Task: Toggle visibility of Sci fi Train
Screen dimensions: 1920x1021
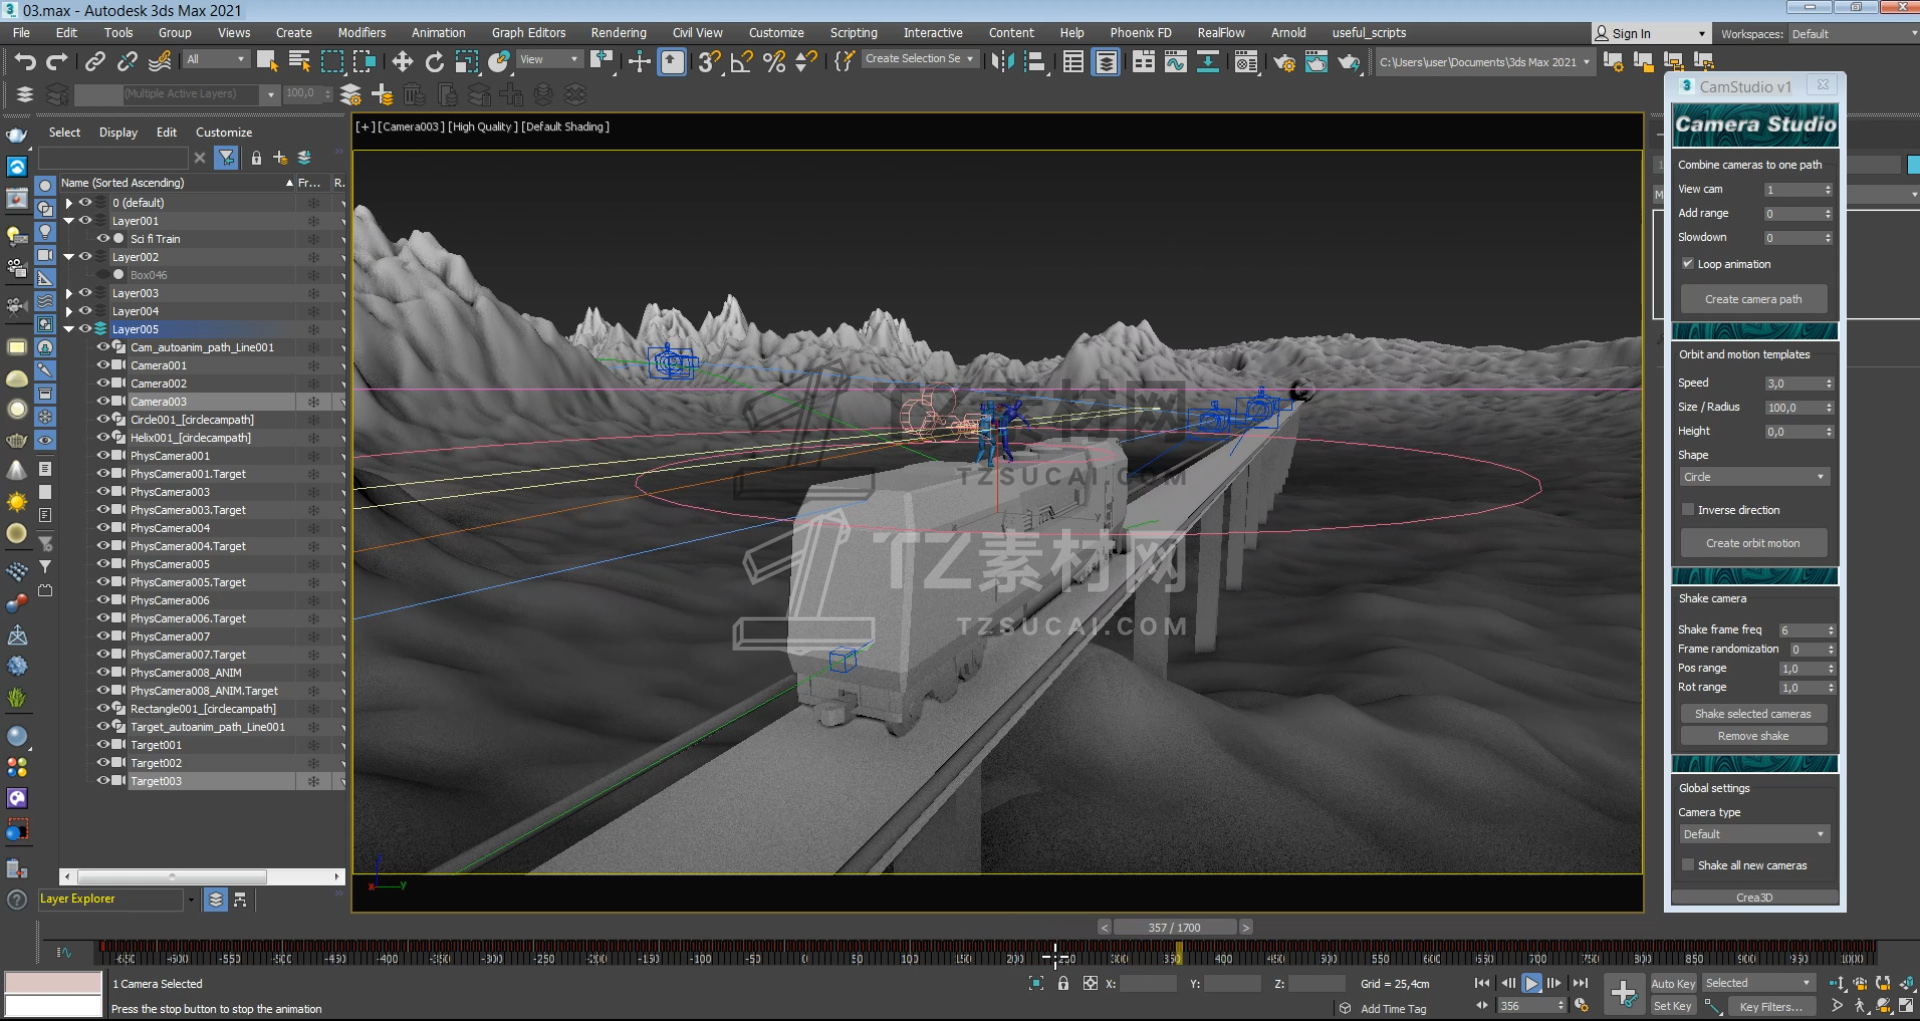Action: 103,239
